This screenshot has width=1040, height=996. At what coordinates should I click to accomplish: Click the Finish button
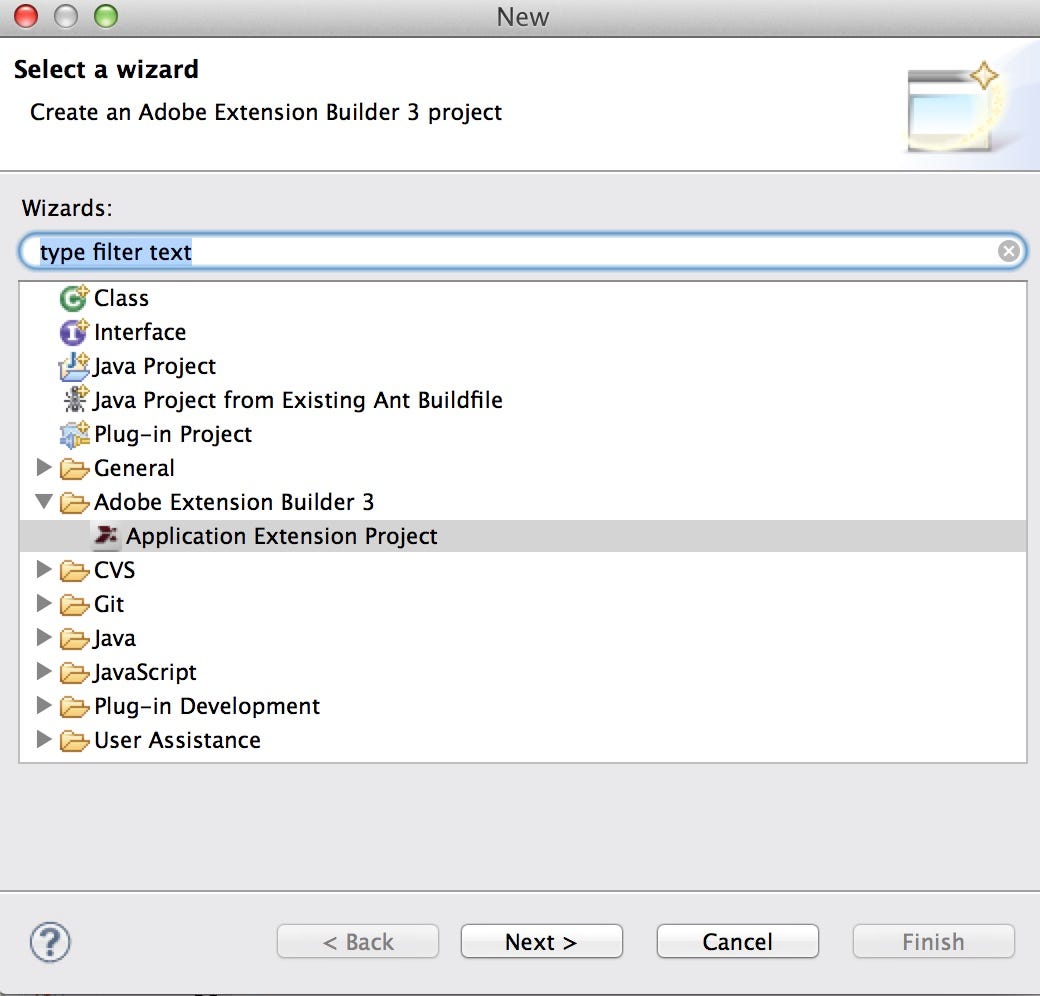[933, 942]
